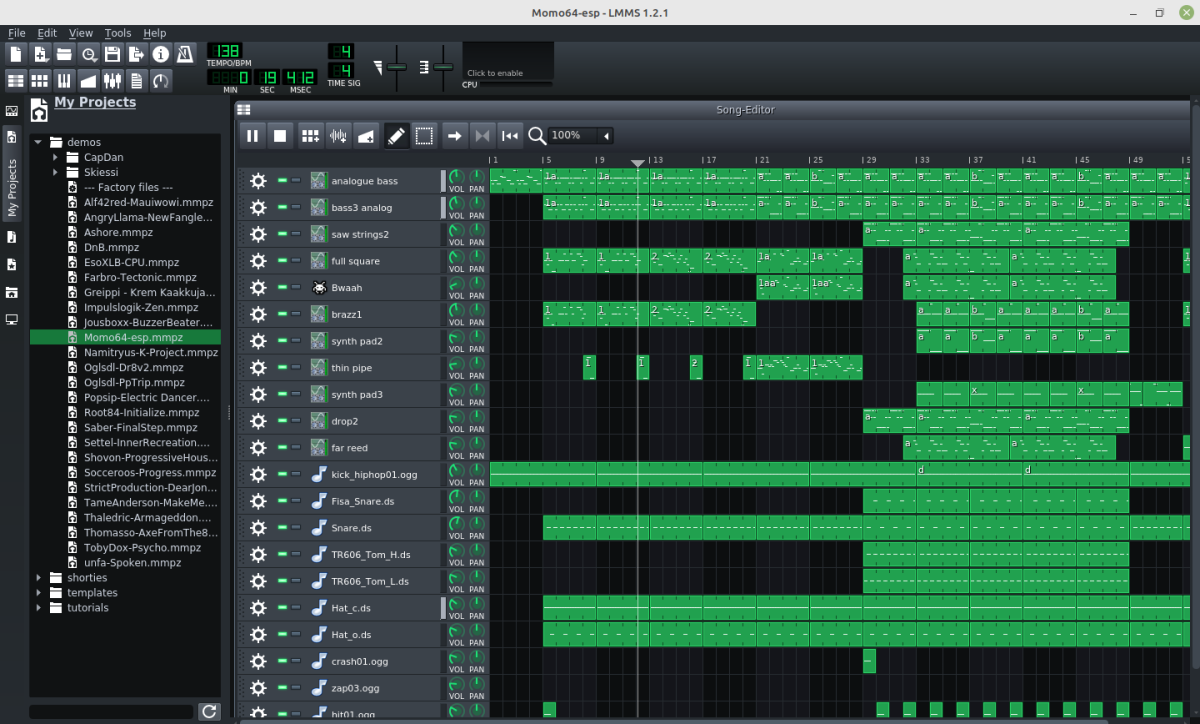Toggle auto-scrolling arrow button
This screenshot has width=1200, height=724.
(454, 135)
